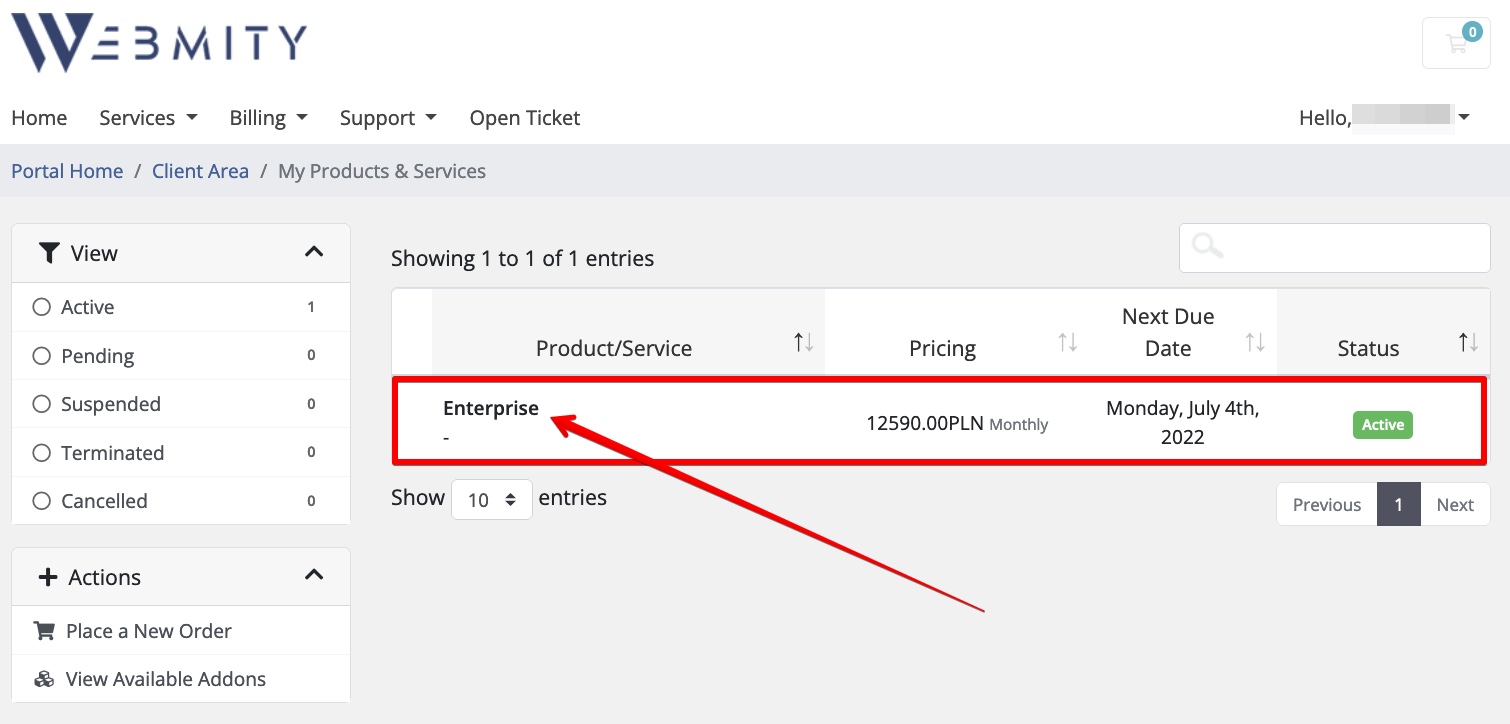Click the green Active status badge
The image size is (1510, 724).
(x=1382, y=425)
